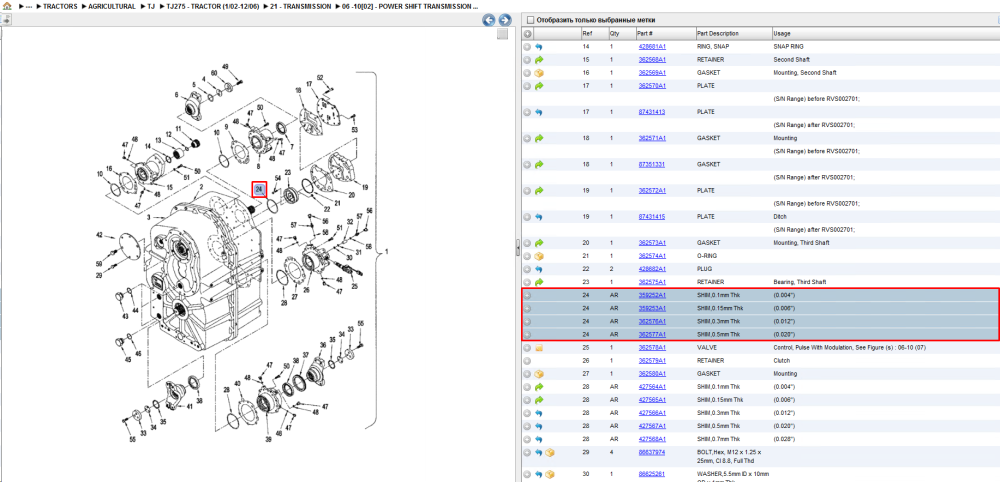This screenshot has height=482, width=1000.
Task: Open part number link 87351331
Action: pyautogui.click(x=651, y=164)
